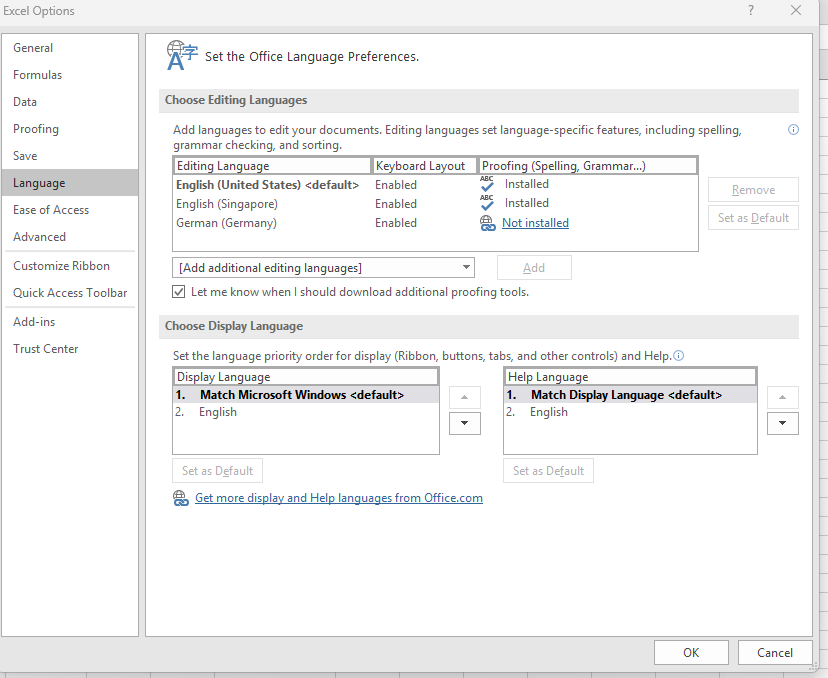Viewport: 828px width, 678px height.
Task: Move display language up with arrow button
Action: [465, 397]
